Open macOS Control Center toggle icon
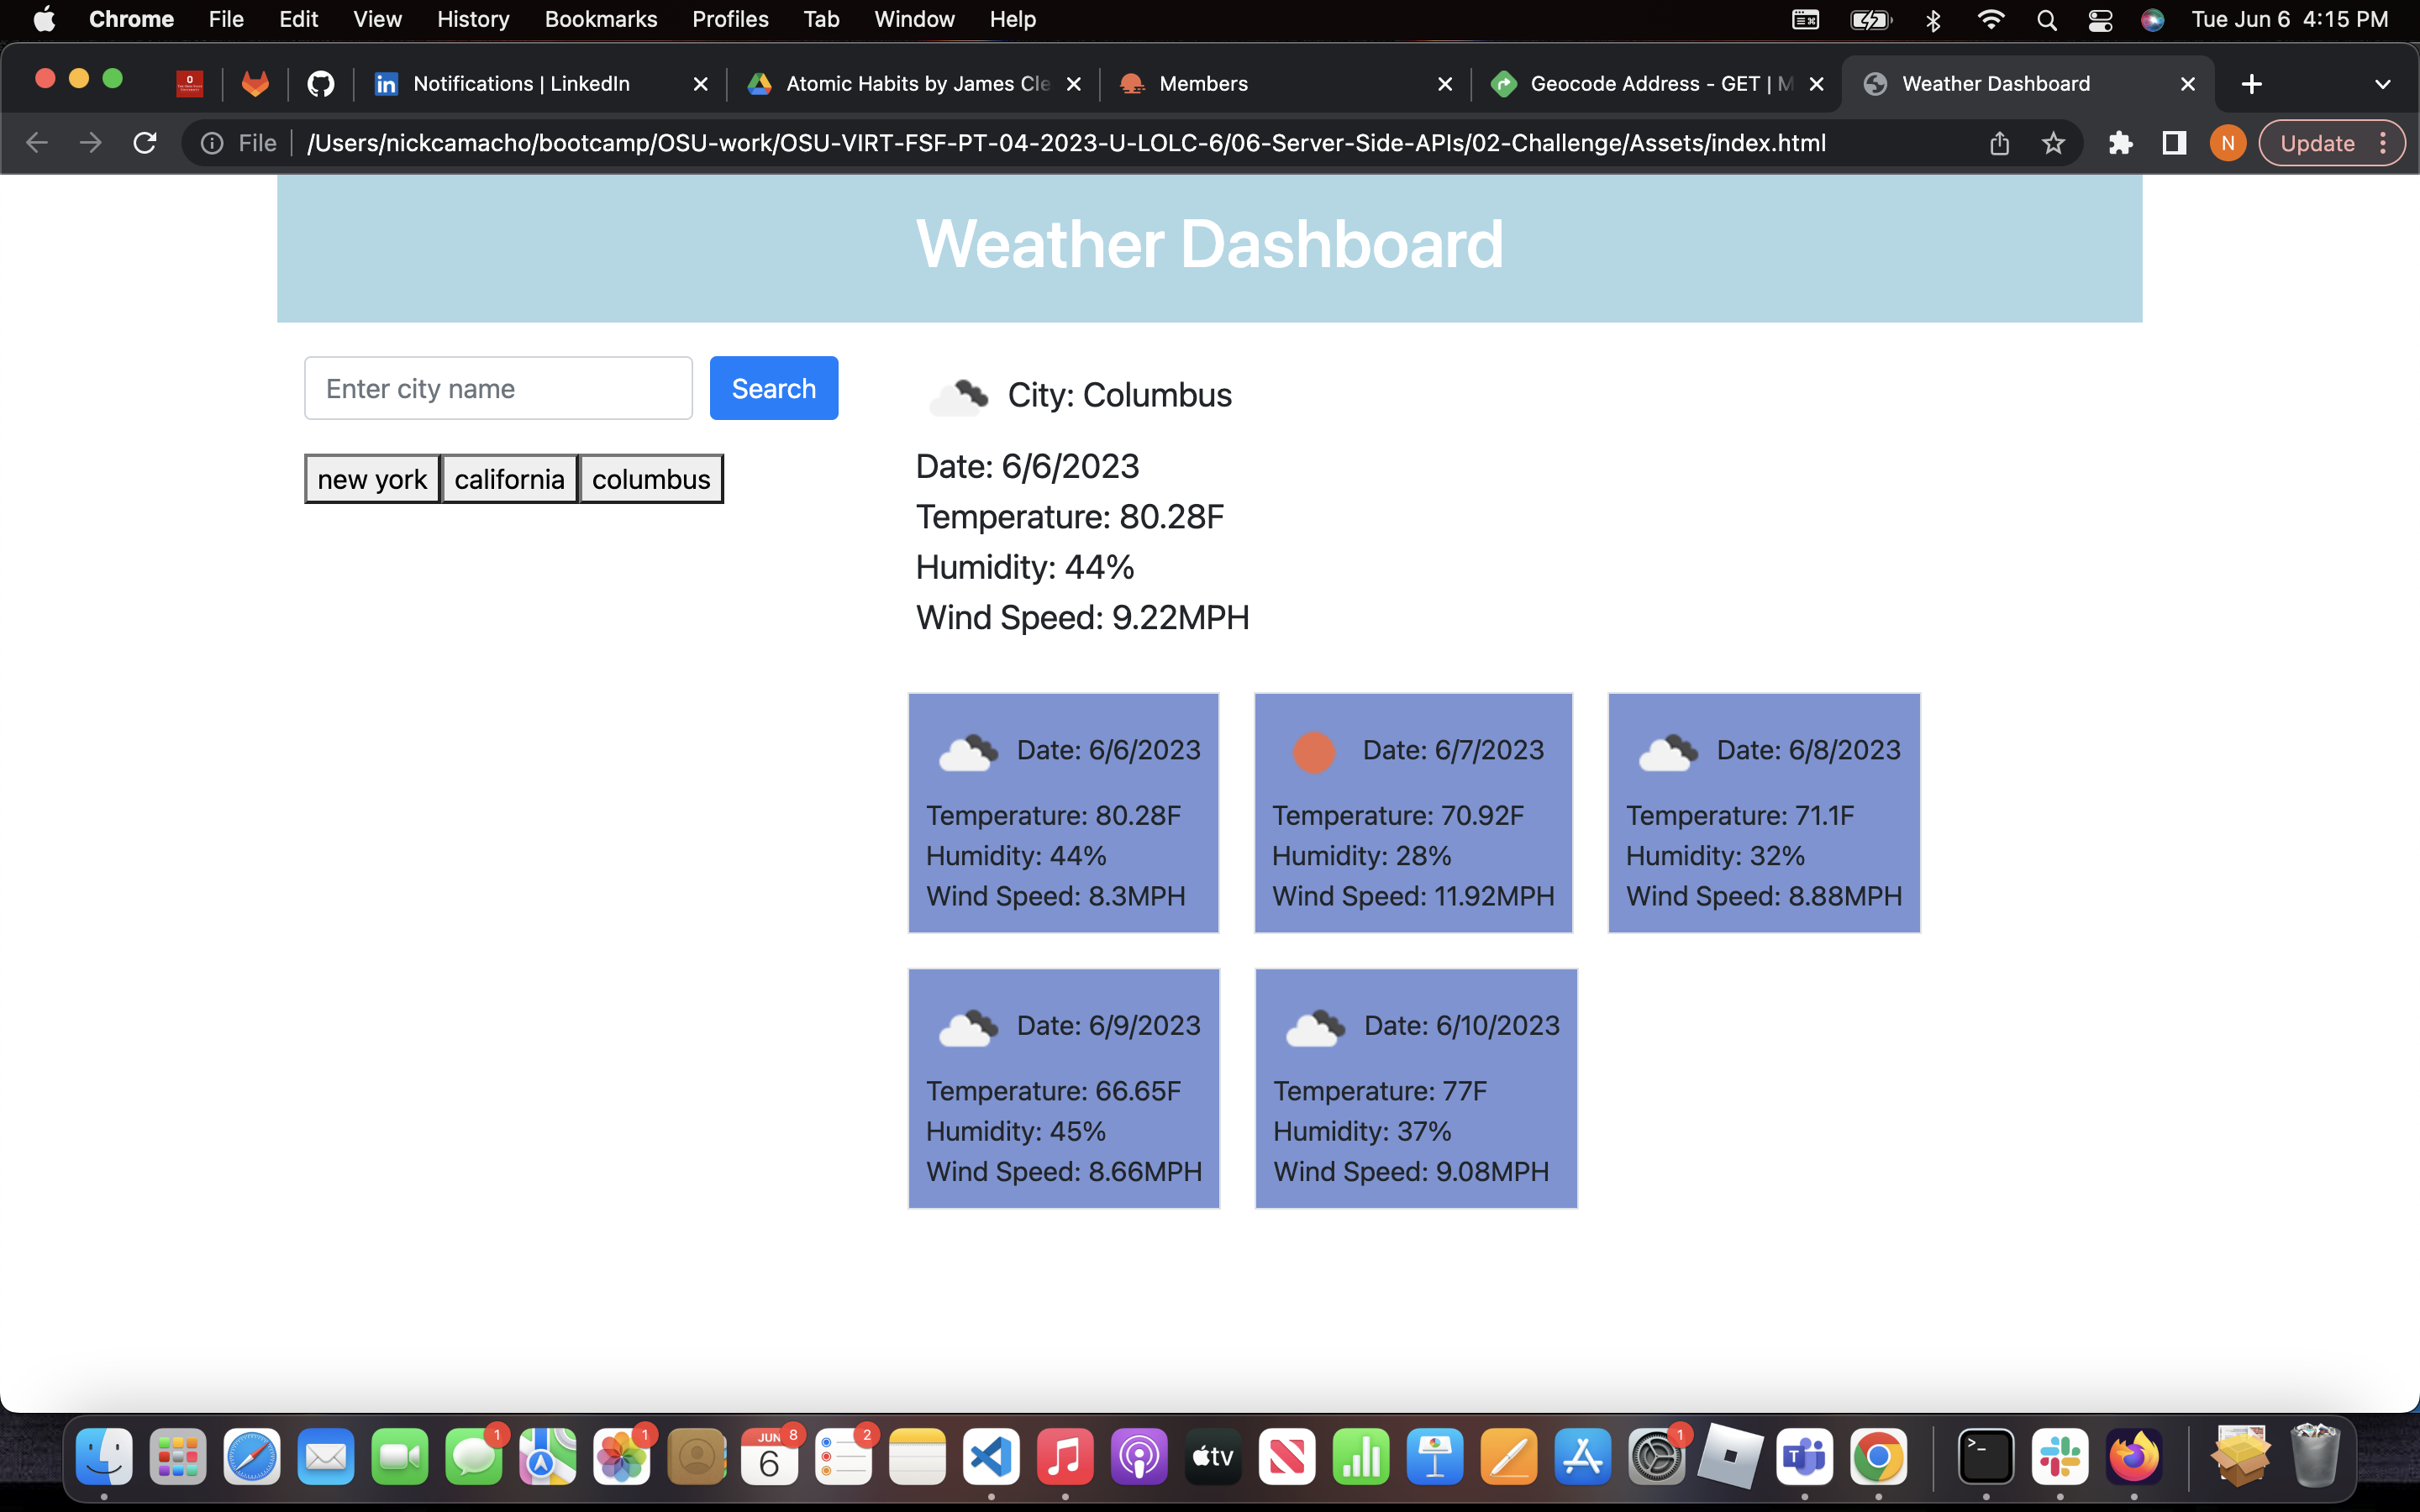This screenshot has height=1512, width=2420. tap(2100, 20)
